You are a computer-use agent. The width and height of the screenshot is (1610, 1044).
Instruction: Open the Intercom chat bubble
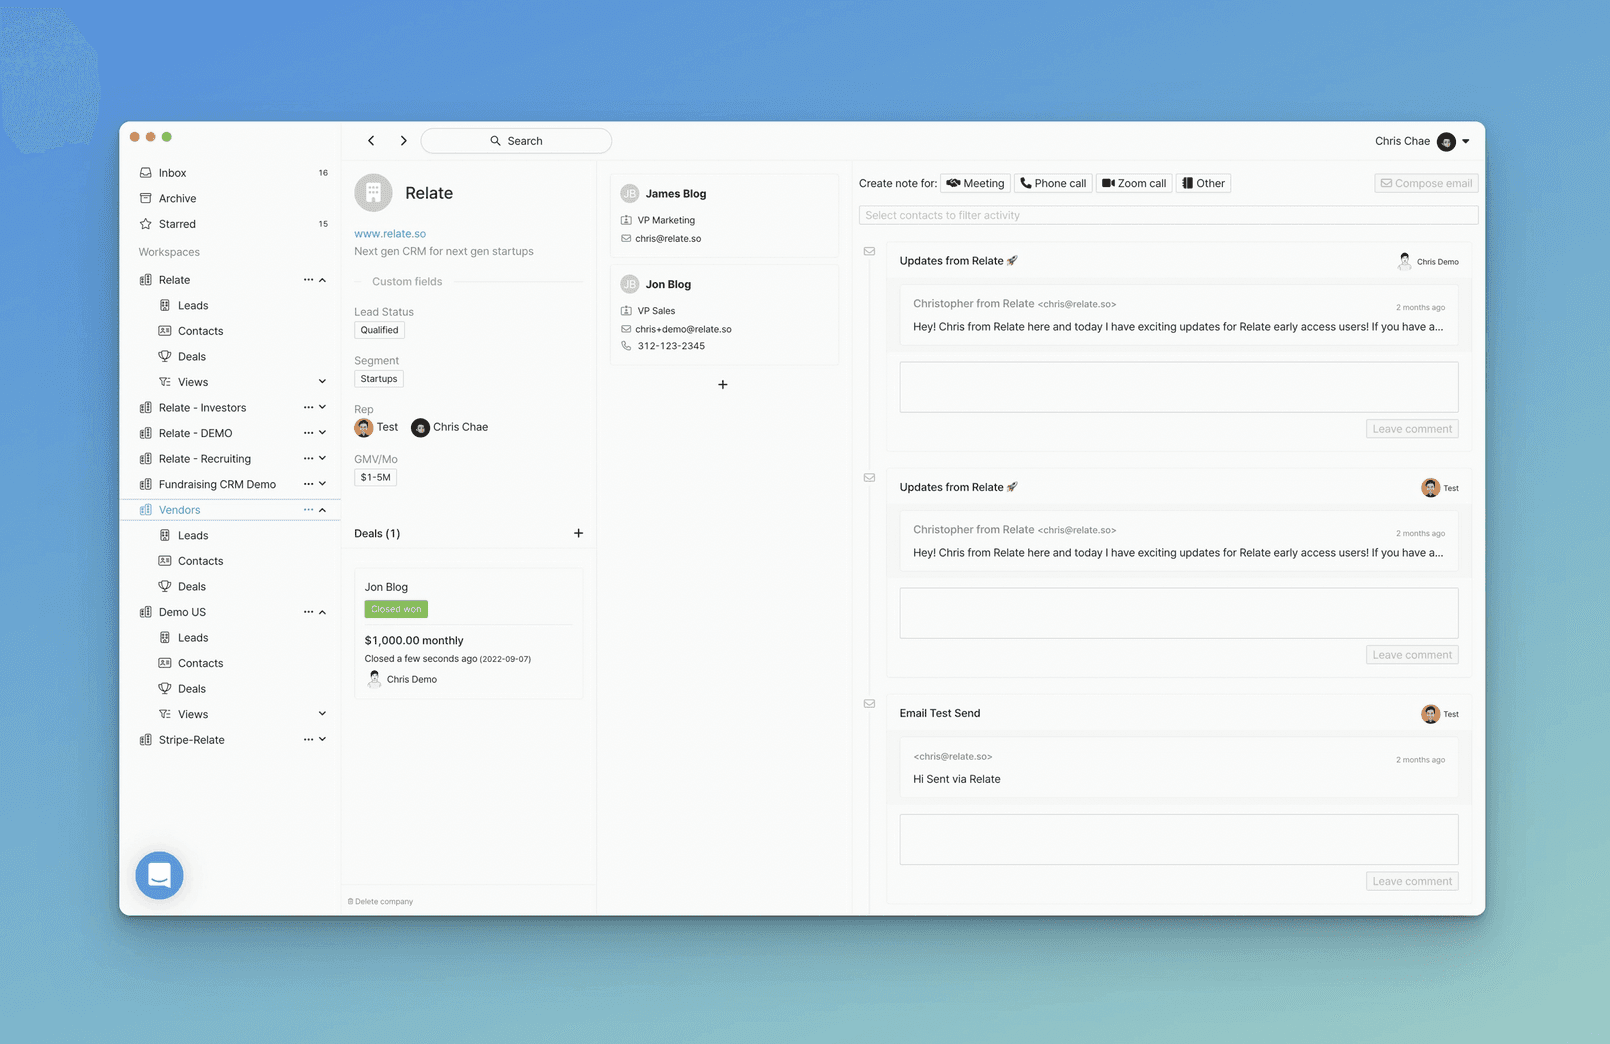159,875
